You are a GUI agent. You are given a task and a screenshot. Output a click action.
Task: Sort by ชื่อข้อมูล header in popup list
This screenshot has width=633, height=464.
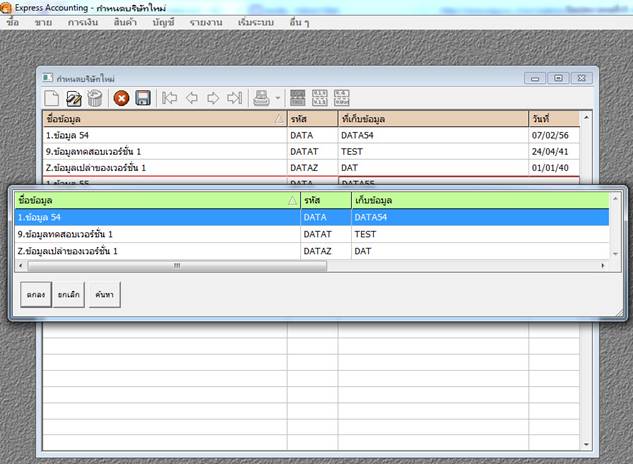150,200
